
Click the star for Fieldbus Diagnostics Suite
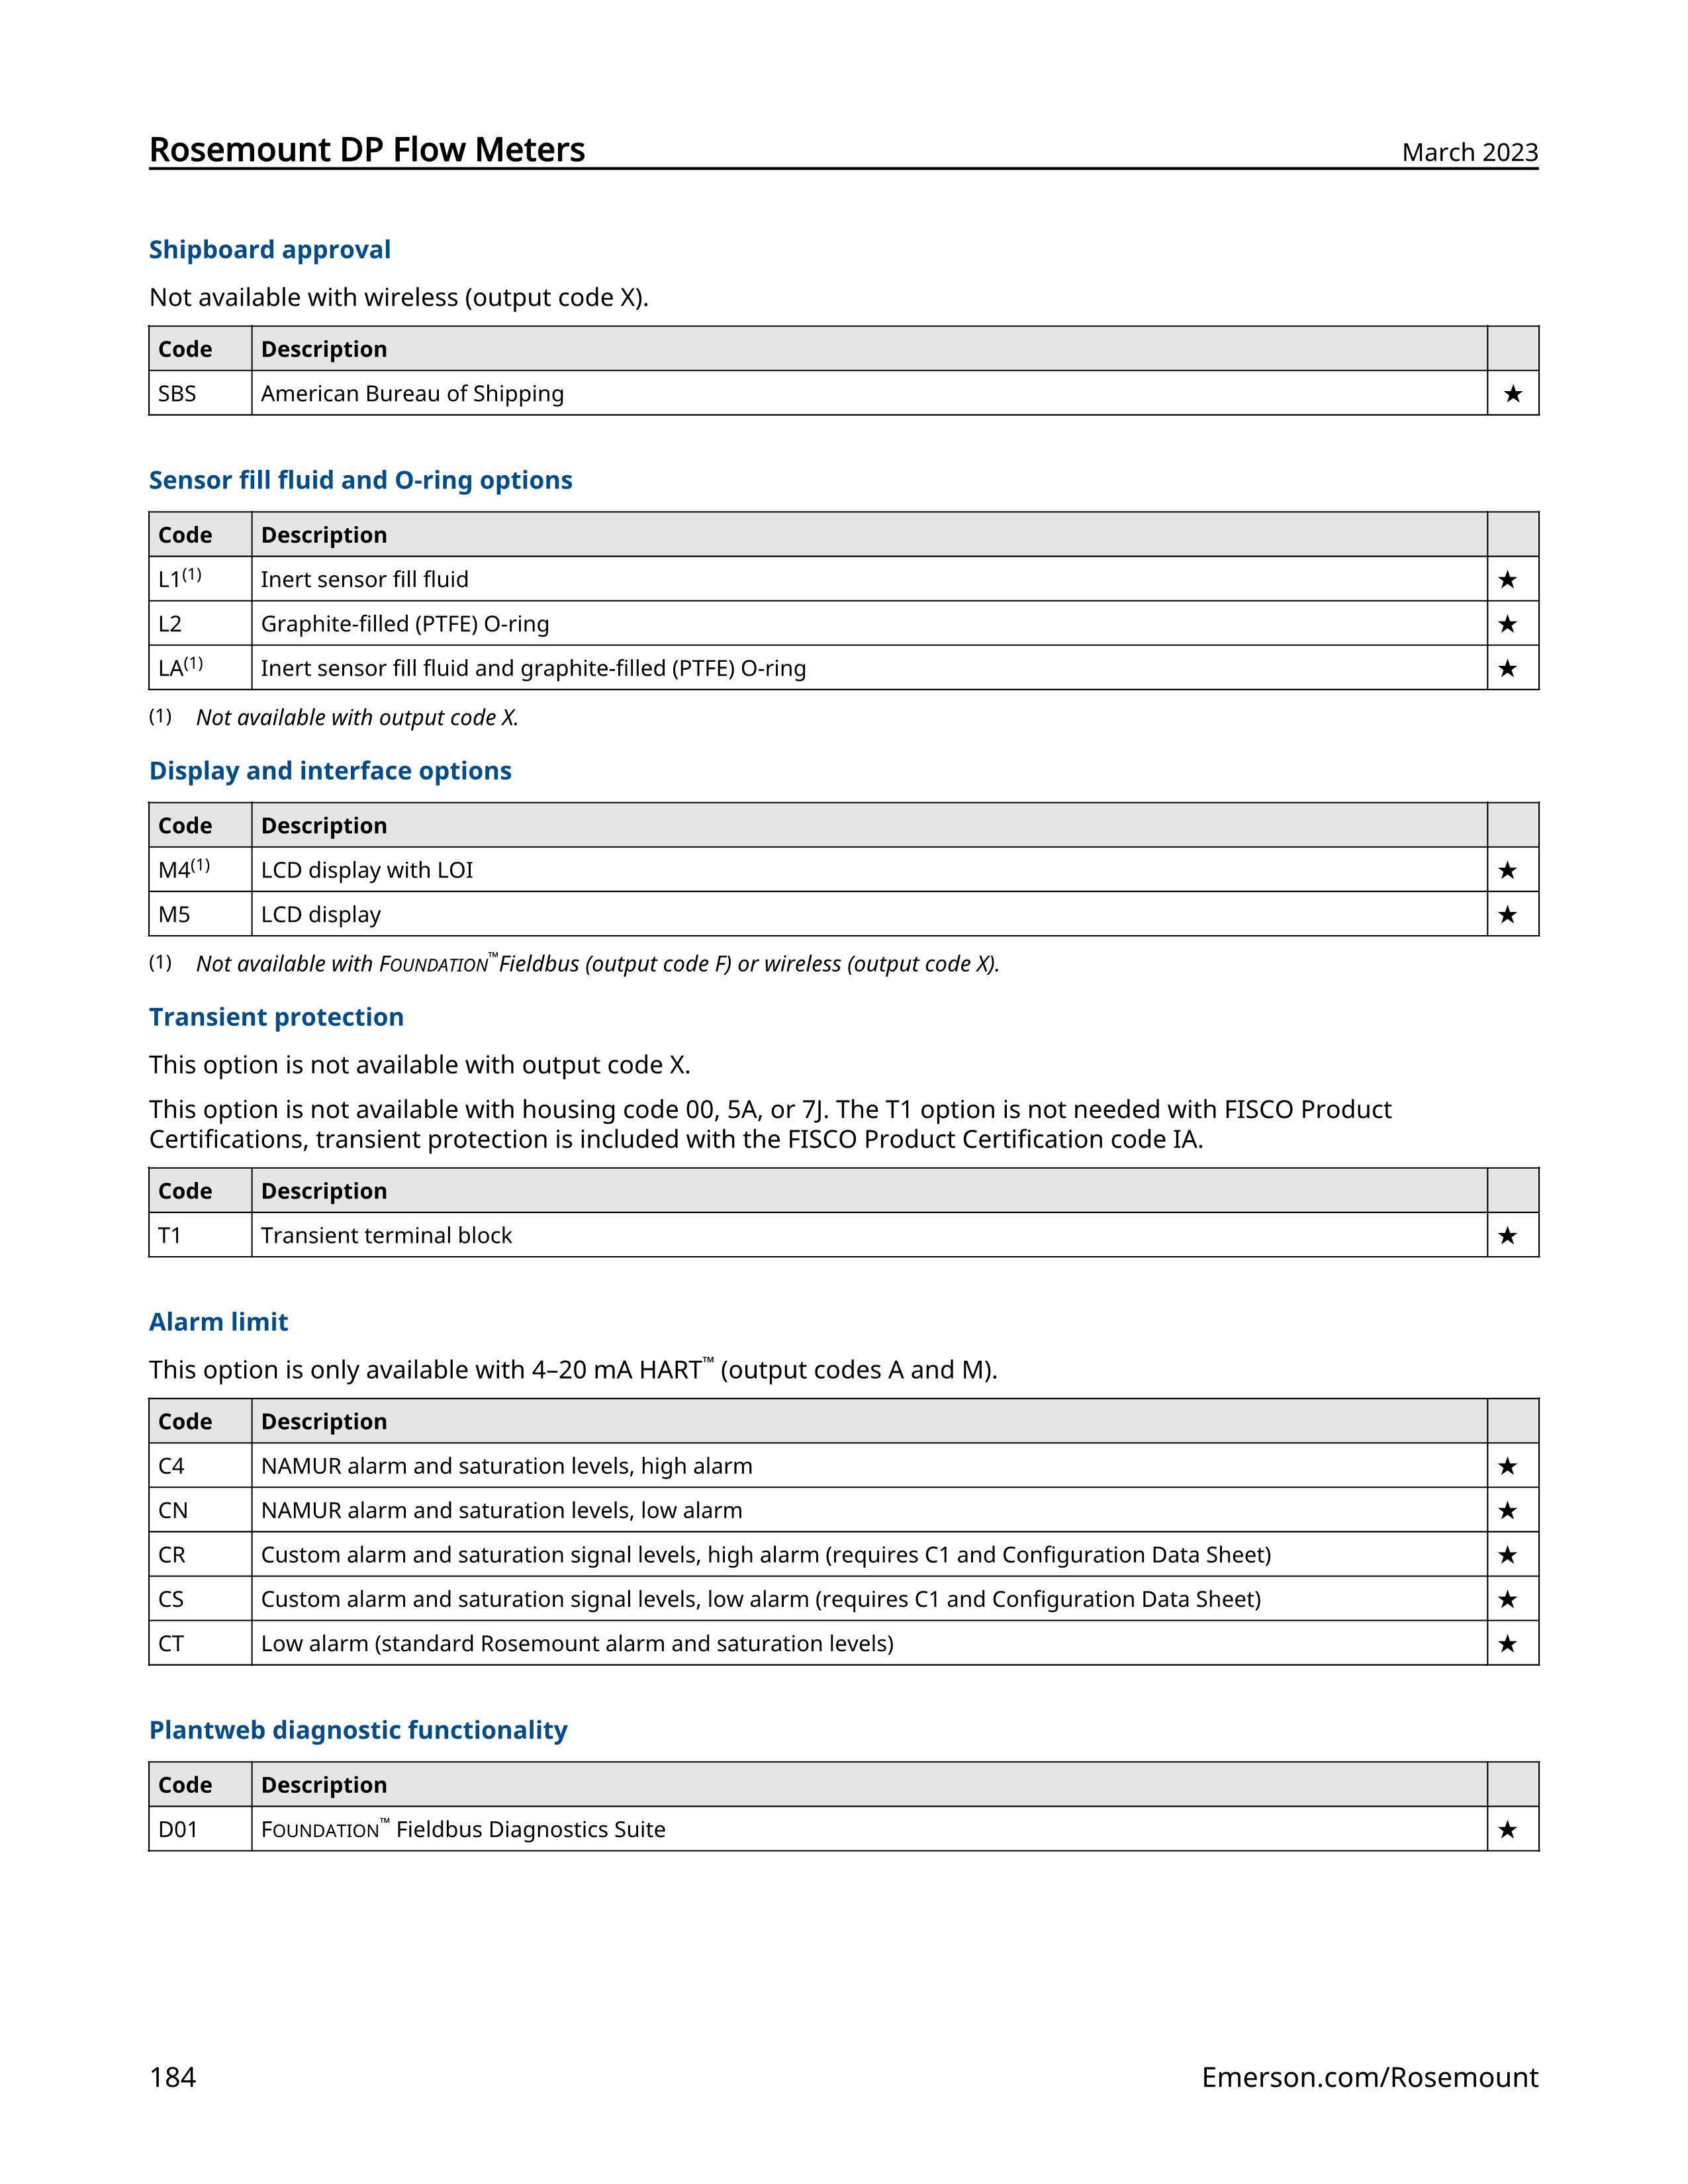click(1508, 1830)
